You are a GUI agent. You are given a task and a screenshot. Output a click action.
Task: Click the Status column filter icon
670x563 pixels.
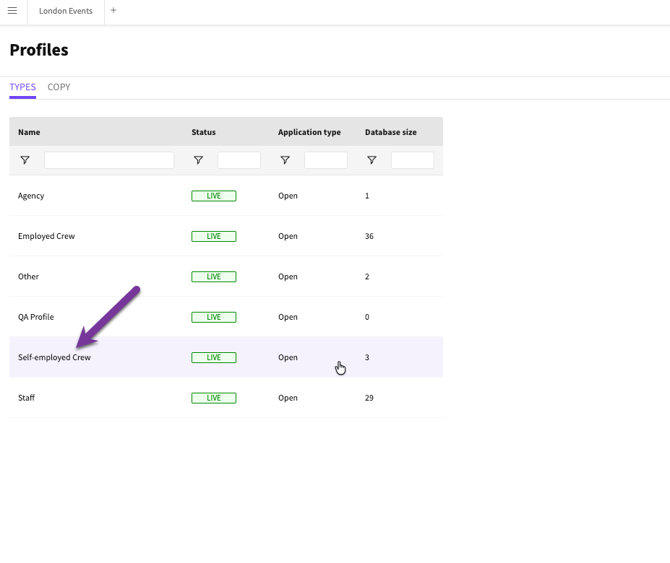click(x=198, y=160)
